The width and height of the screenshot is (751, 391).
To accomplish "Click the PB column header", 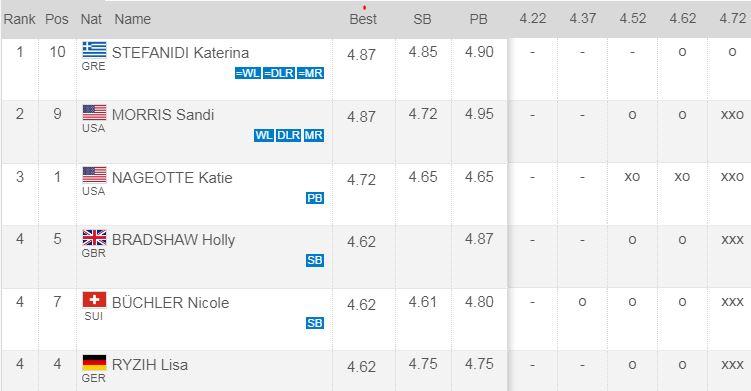I will [478, 19].
